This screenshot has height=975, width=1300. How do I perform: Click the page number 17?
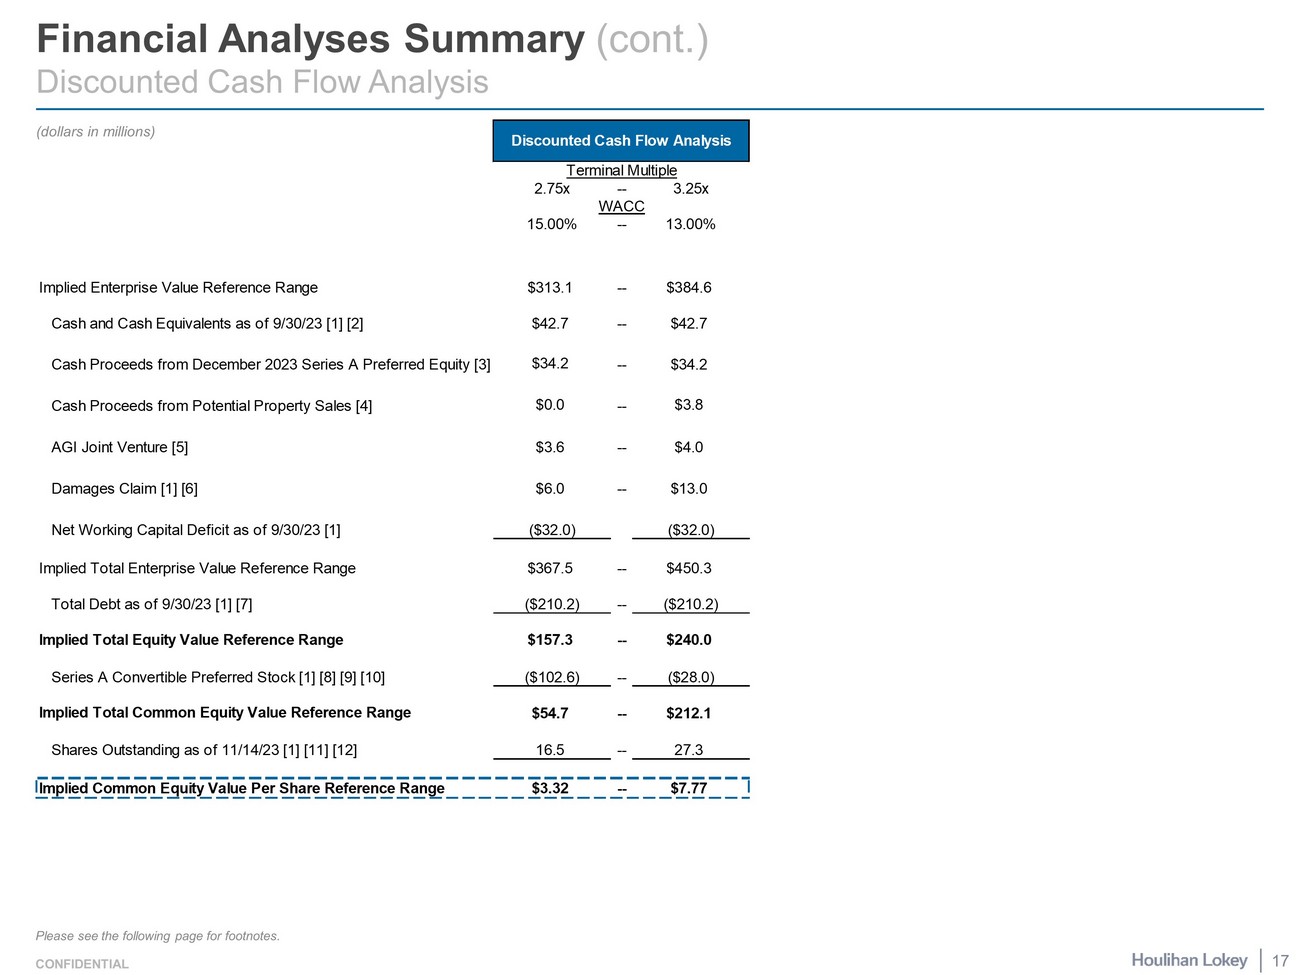(x=1280, y=961)
